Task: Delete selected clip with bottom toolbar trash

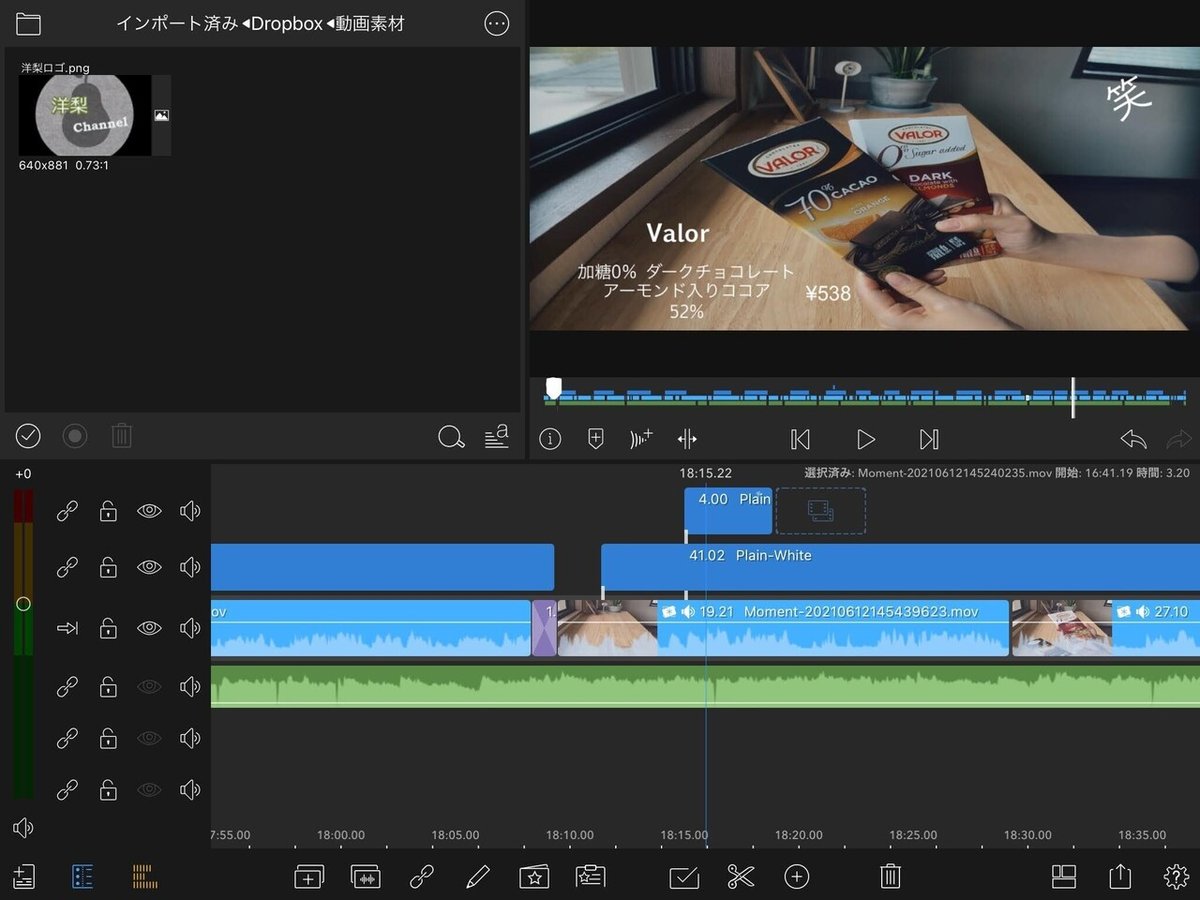Action: pos(890,877)
